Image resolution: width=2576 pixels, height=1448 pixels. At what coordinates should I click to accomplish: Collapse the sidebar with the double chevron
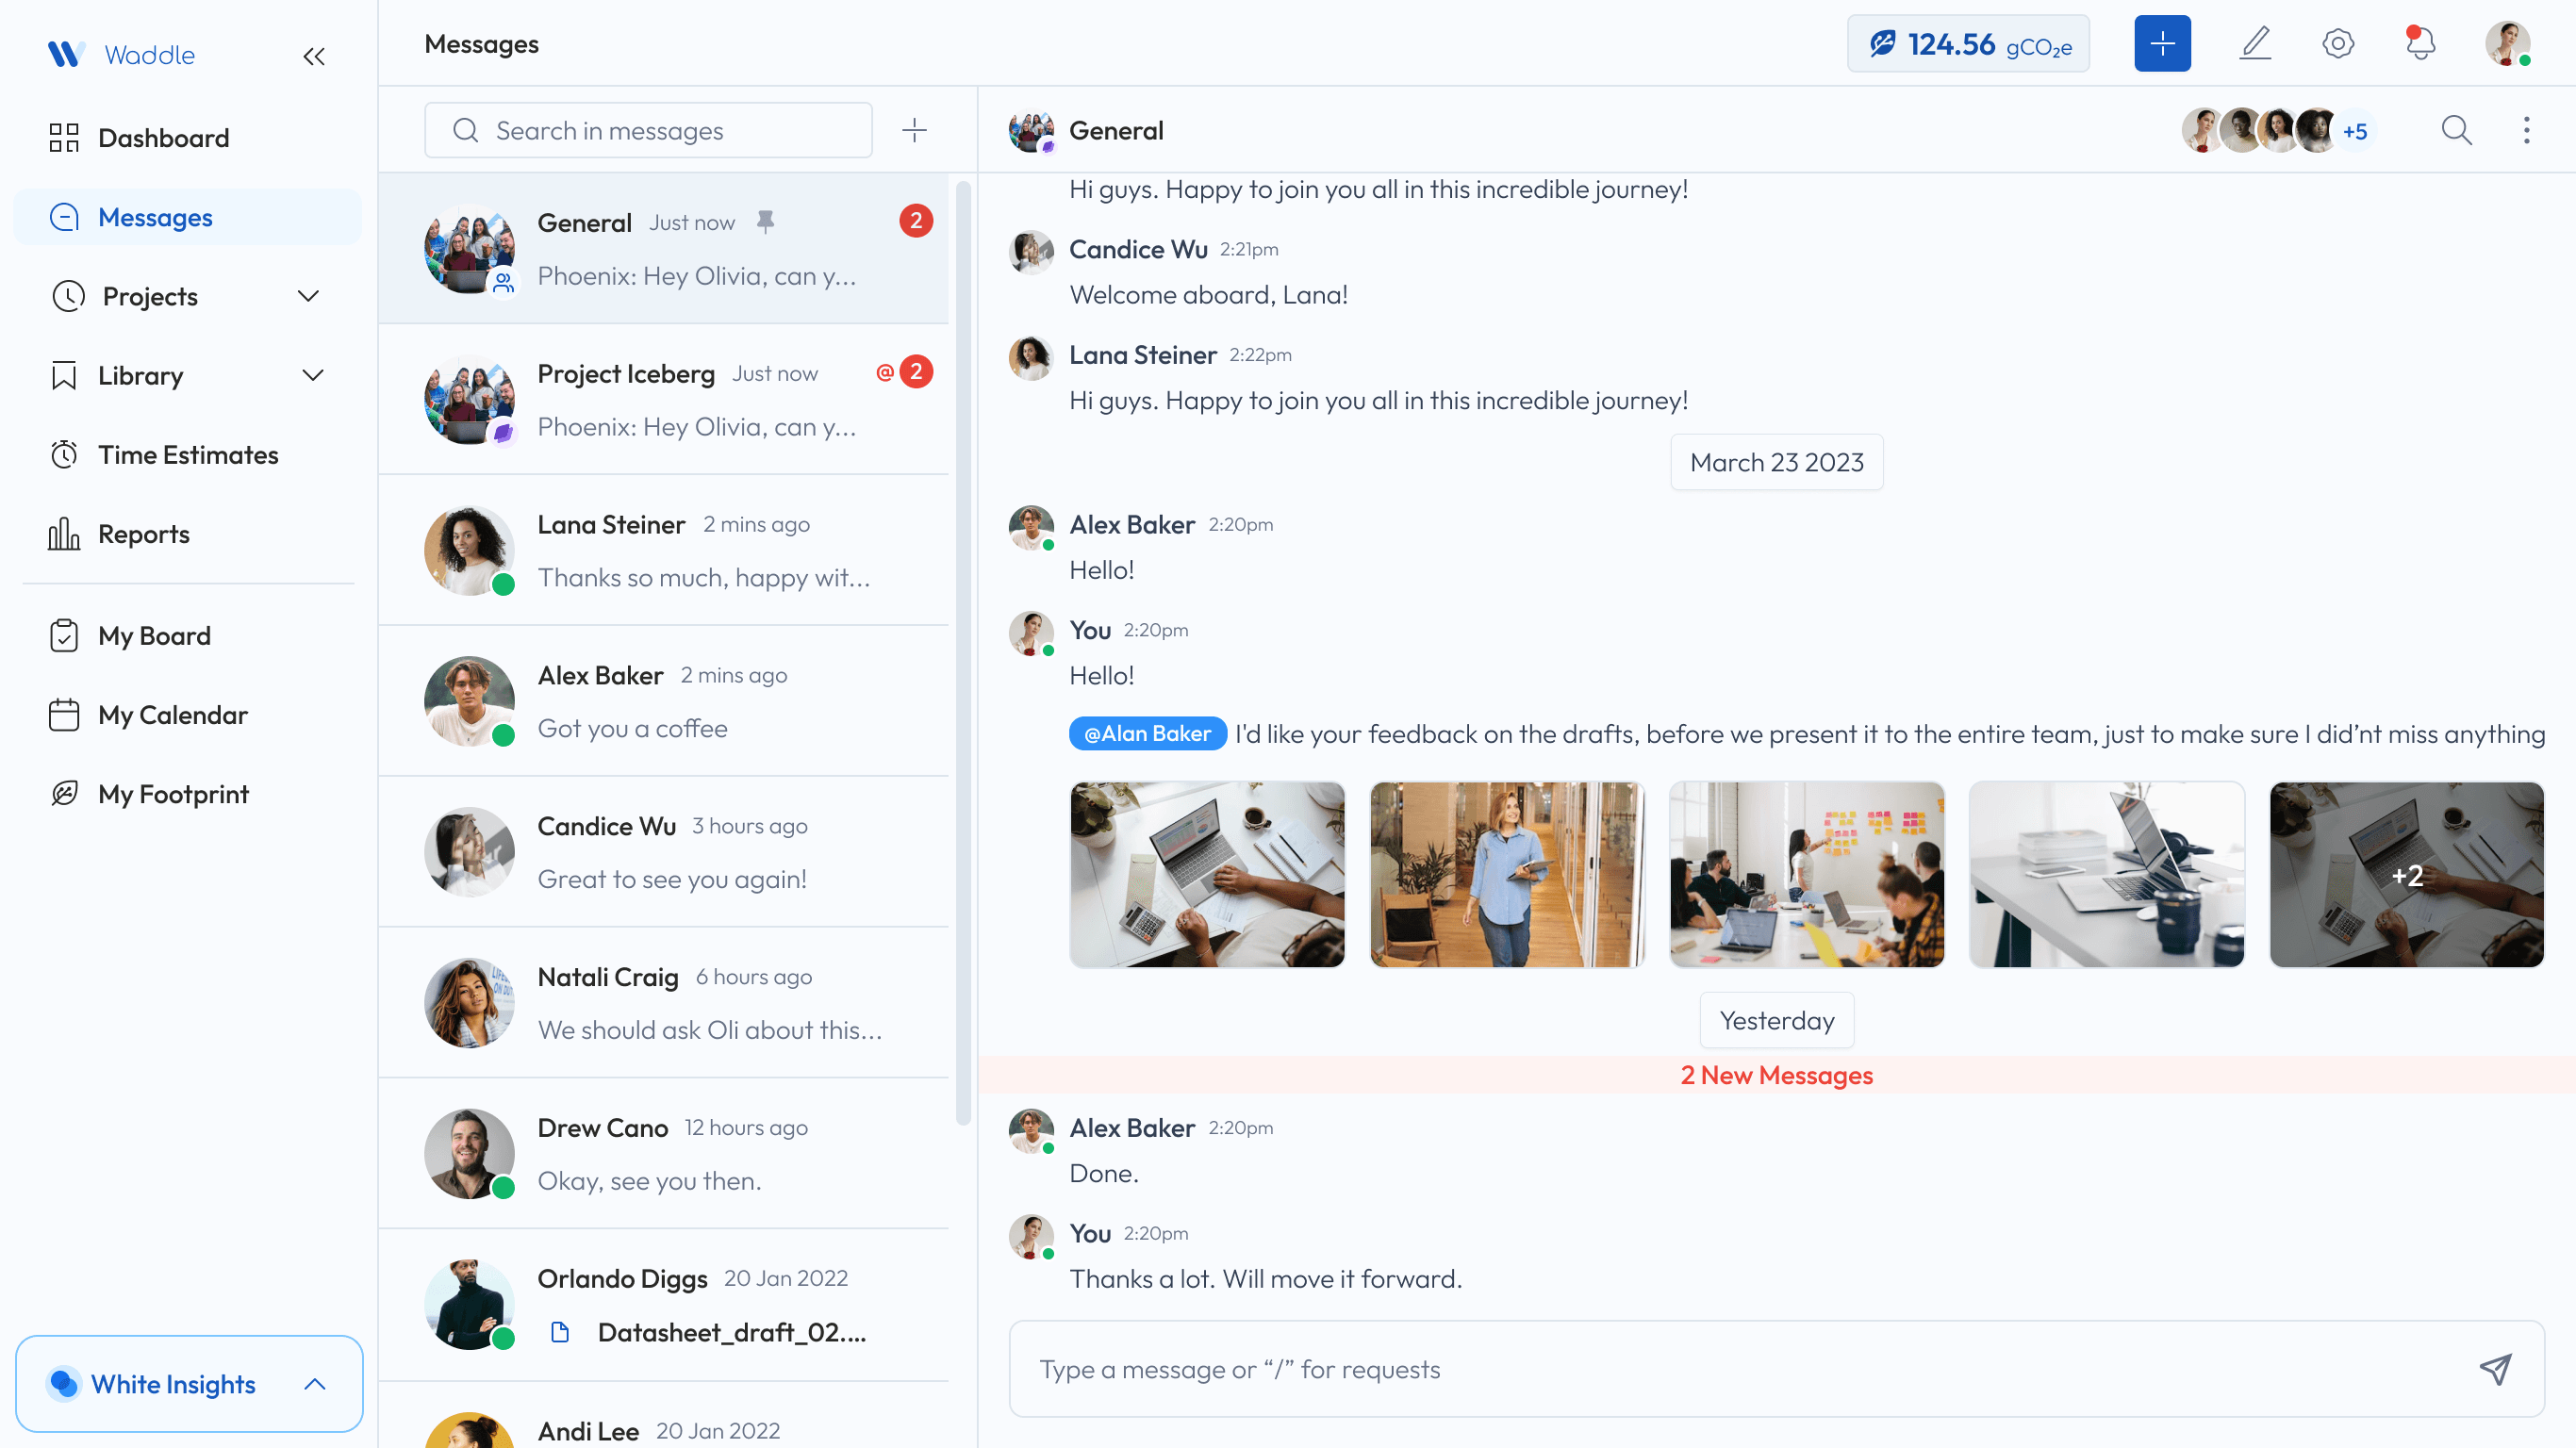pos(314,56)
